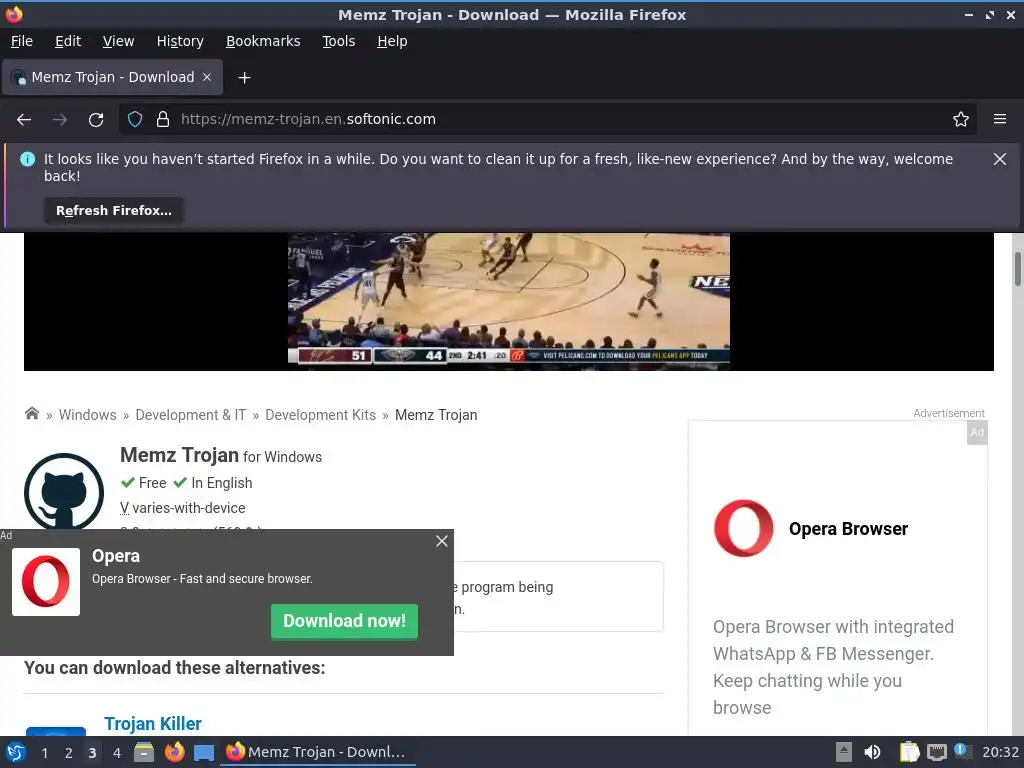Click the Memz Trojan GitHub cat logo
The image size is (1024, 768).
[64, 491]
